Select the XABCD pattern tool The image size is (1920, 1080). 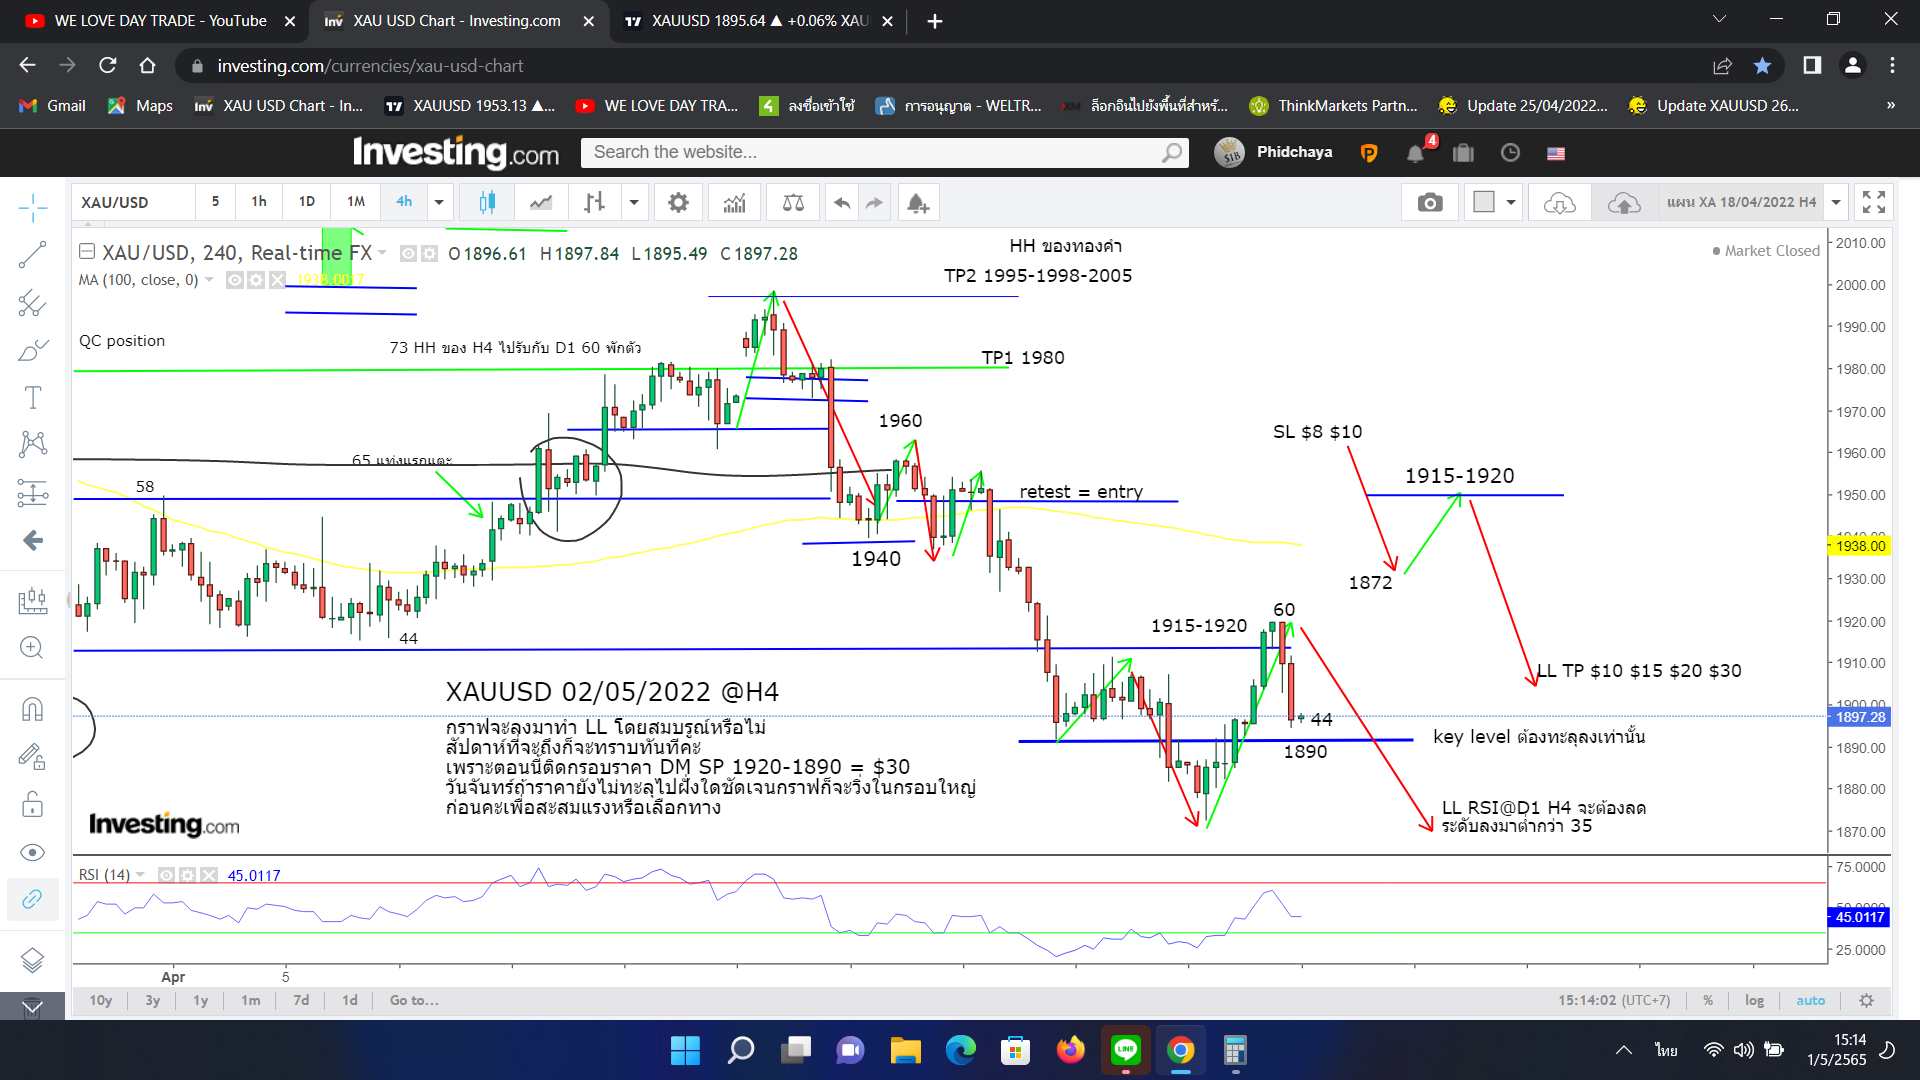pyautogui.click(x=32, y=444)
